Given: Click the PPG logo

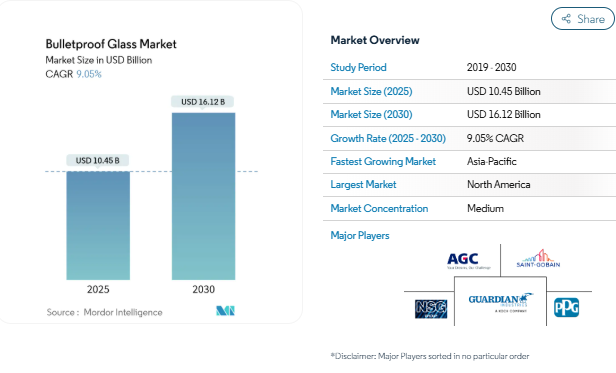Looking at the screenshot, I should tap(566, 307).
